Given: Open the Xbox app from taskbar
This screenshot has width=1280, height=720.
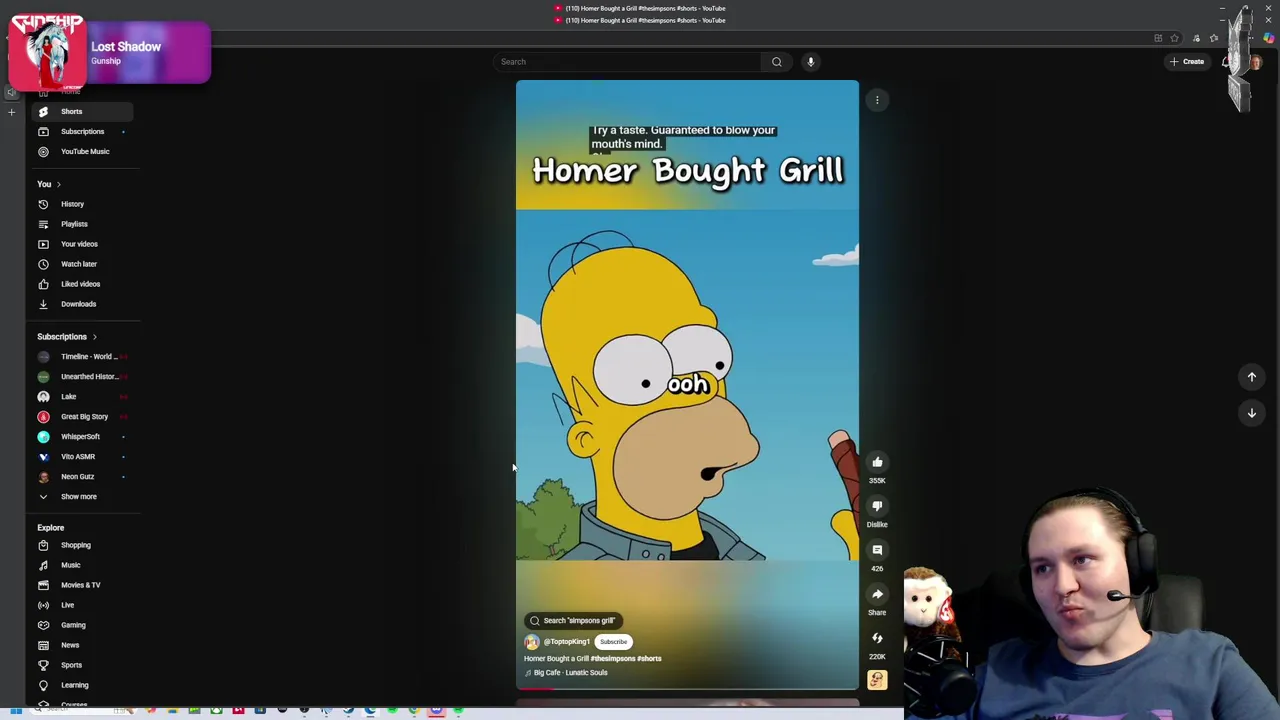Looking at the screenshot, I should [216, 711].
